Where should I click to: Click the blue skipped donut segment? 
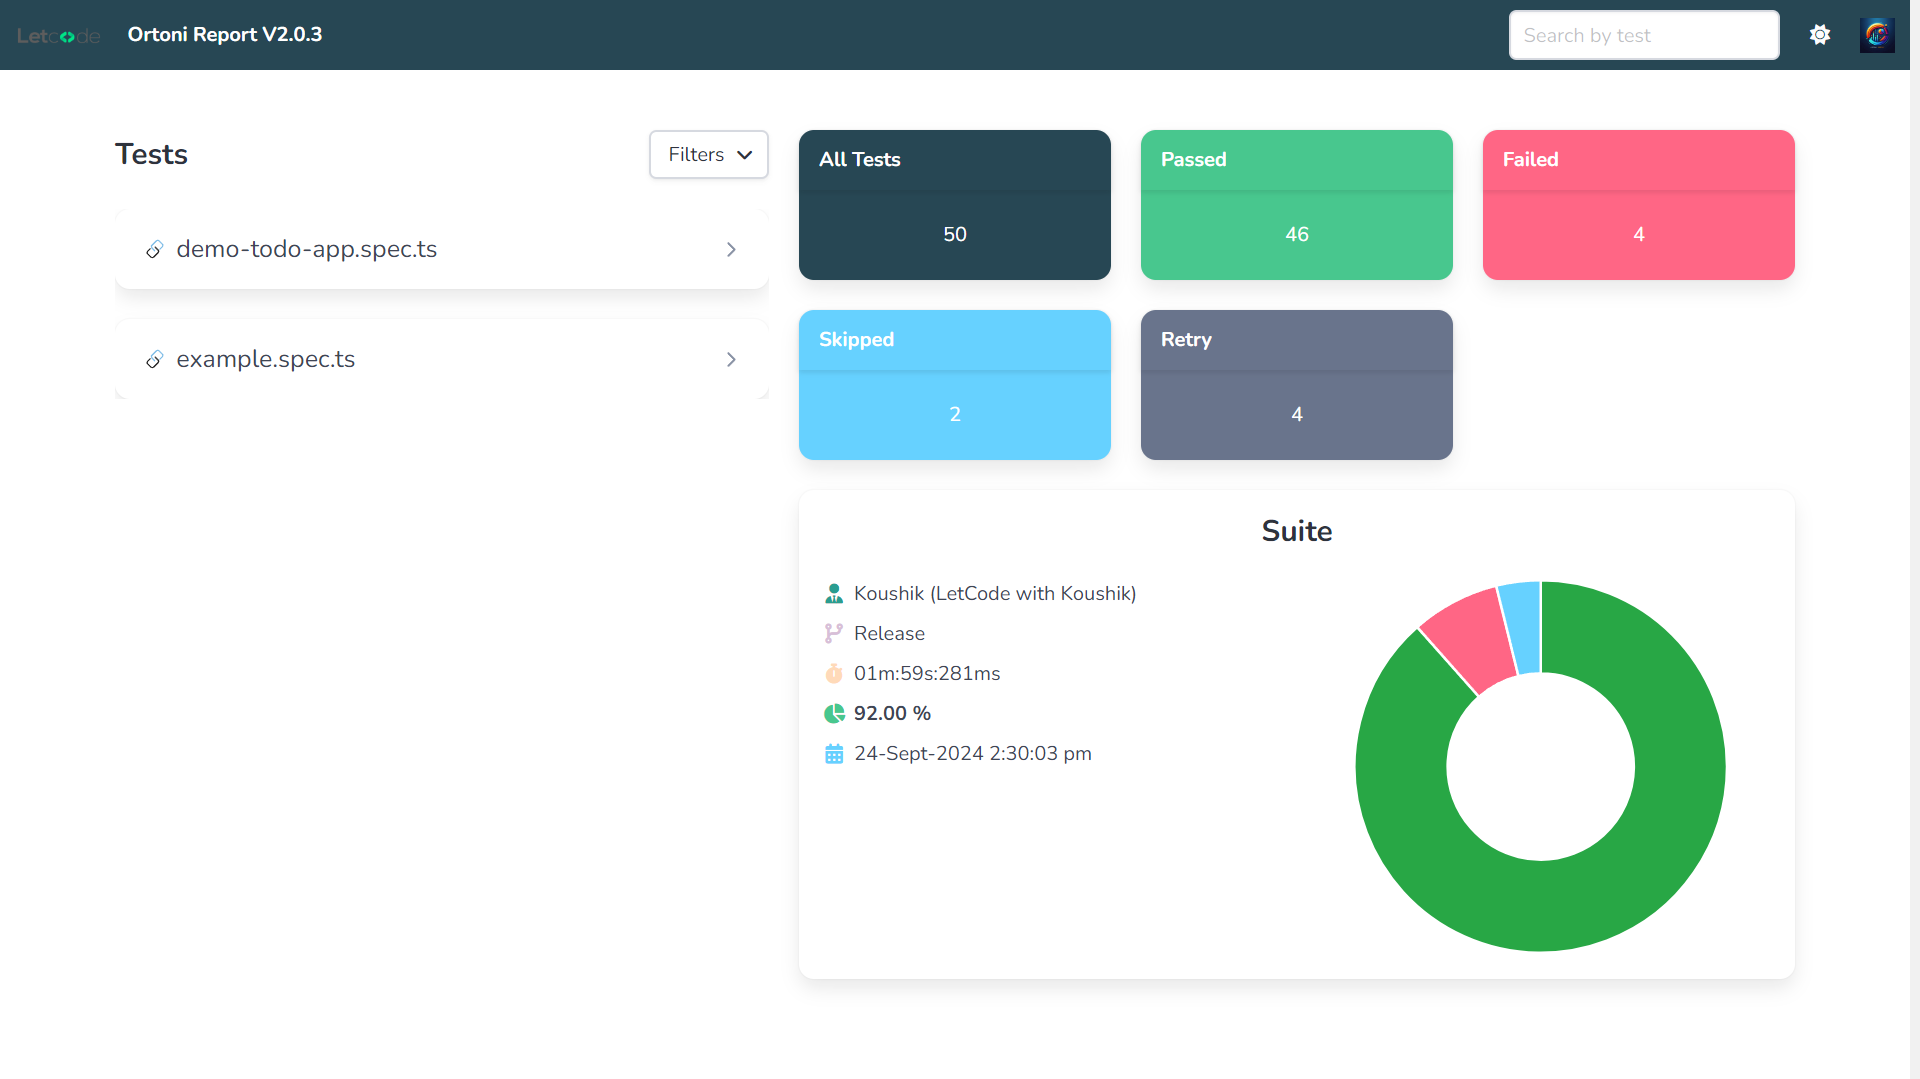click(1523, 628)
